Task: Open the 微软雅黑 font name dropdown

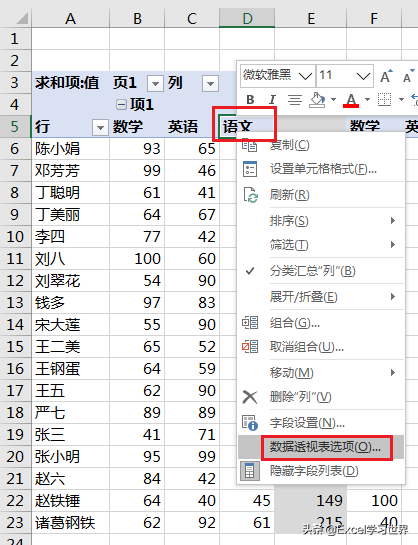Action: [305, 75]
